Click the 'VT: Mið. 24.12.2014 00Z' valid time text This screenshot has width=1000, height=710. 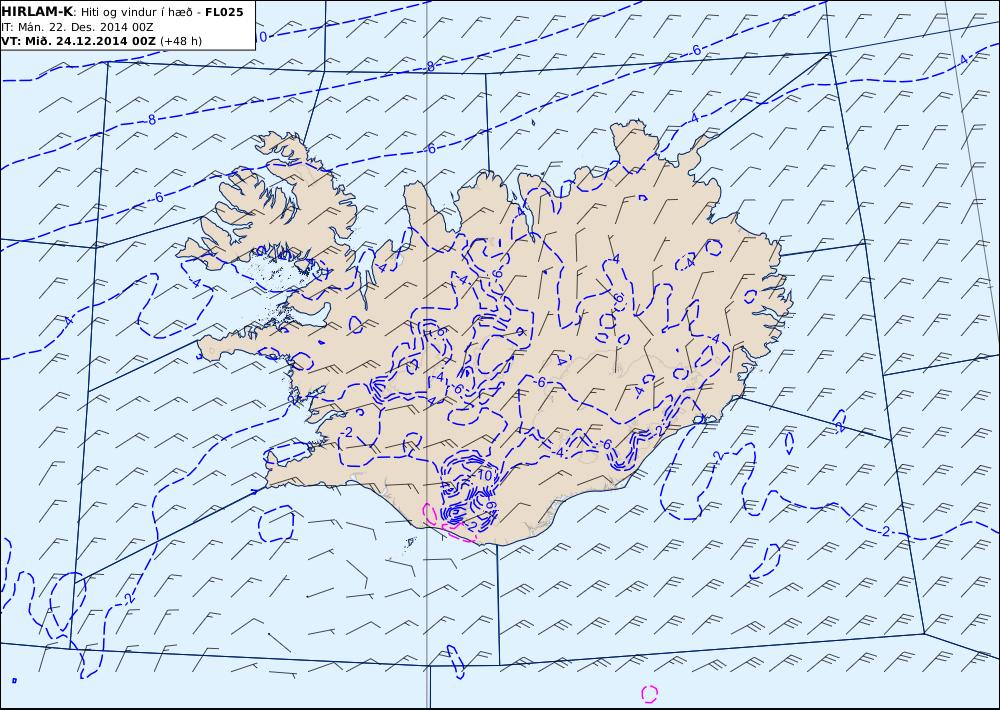[x=78, y=41]
